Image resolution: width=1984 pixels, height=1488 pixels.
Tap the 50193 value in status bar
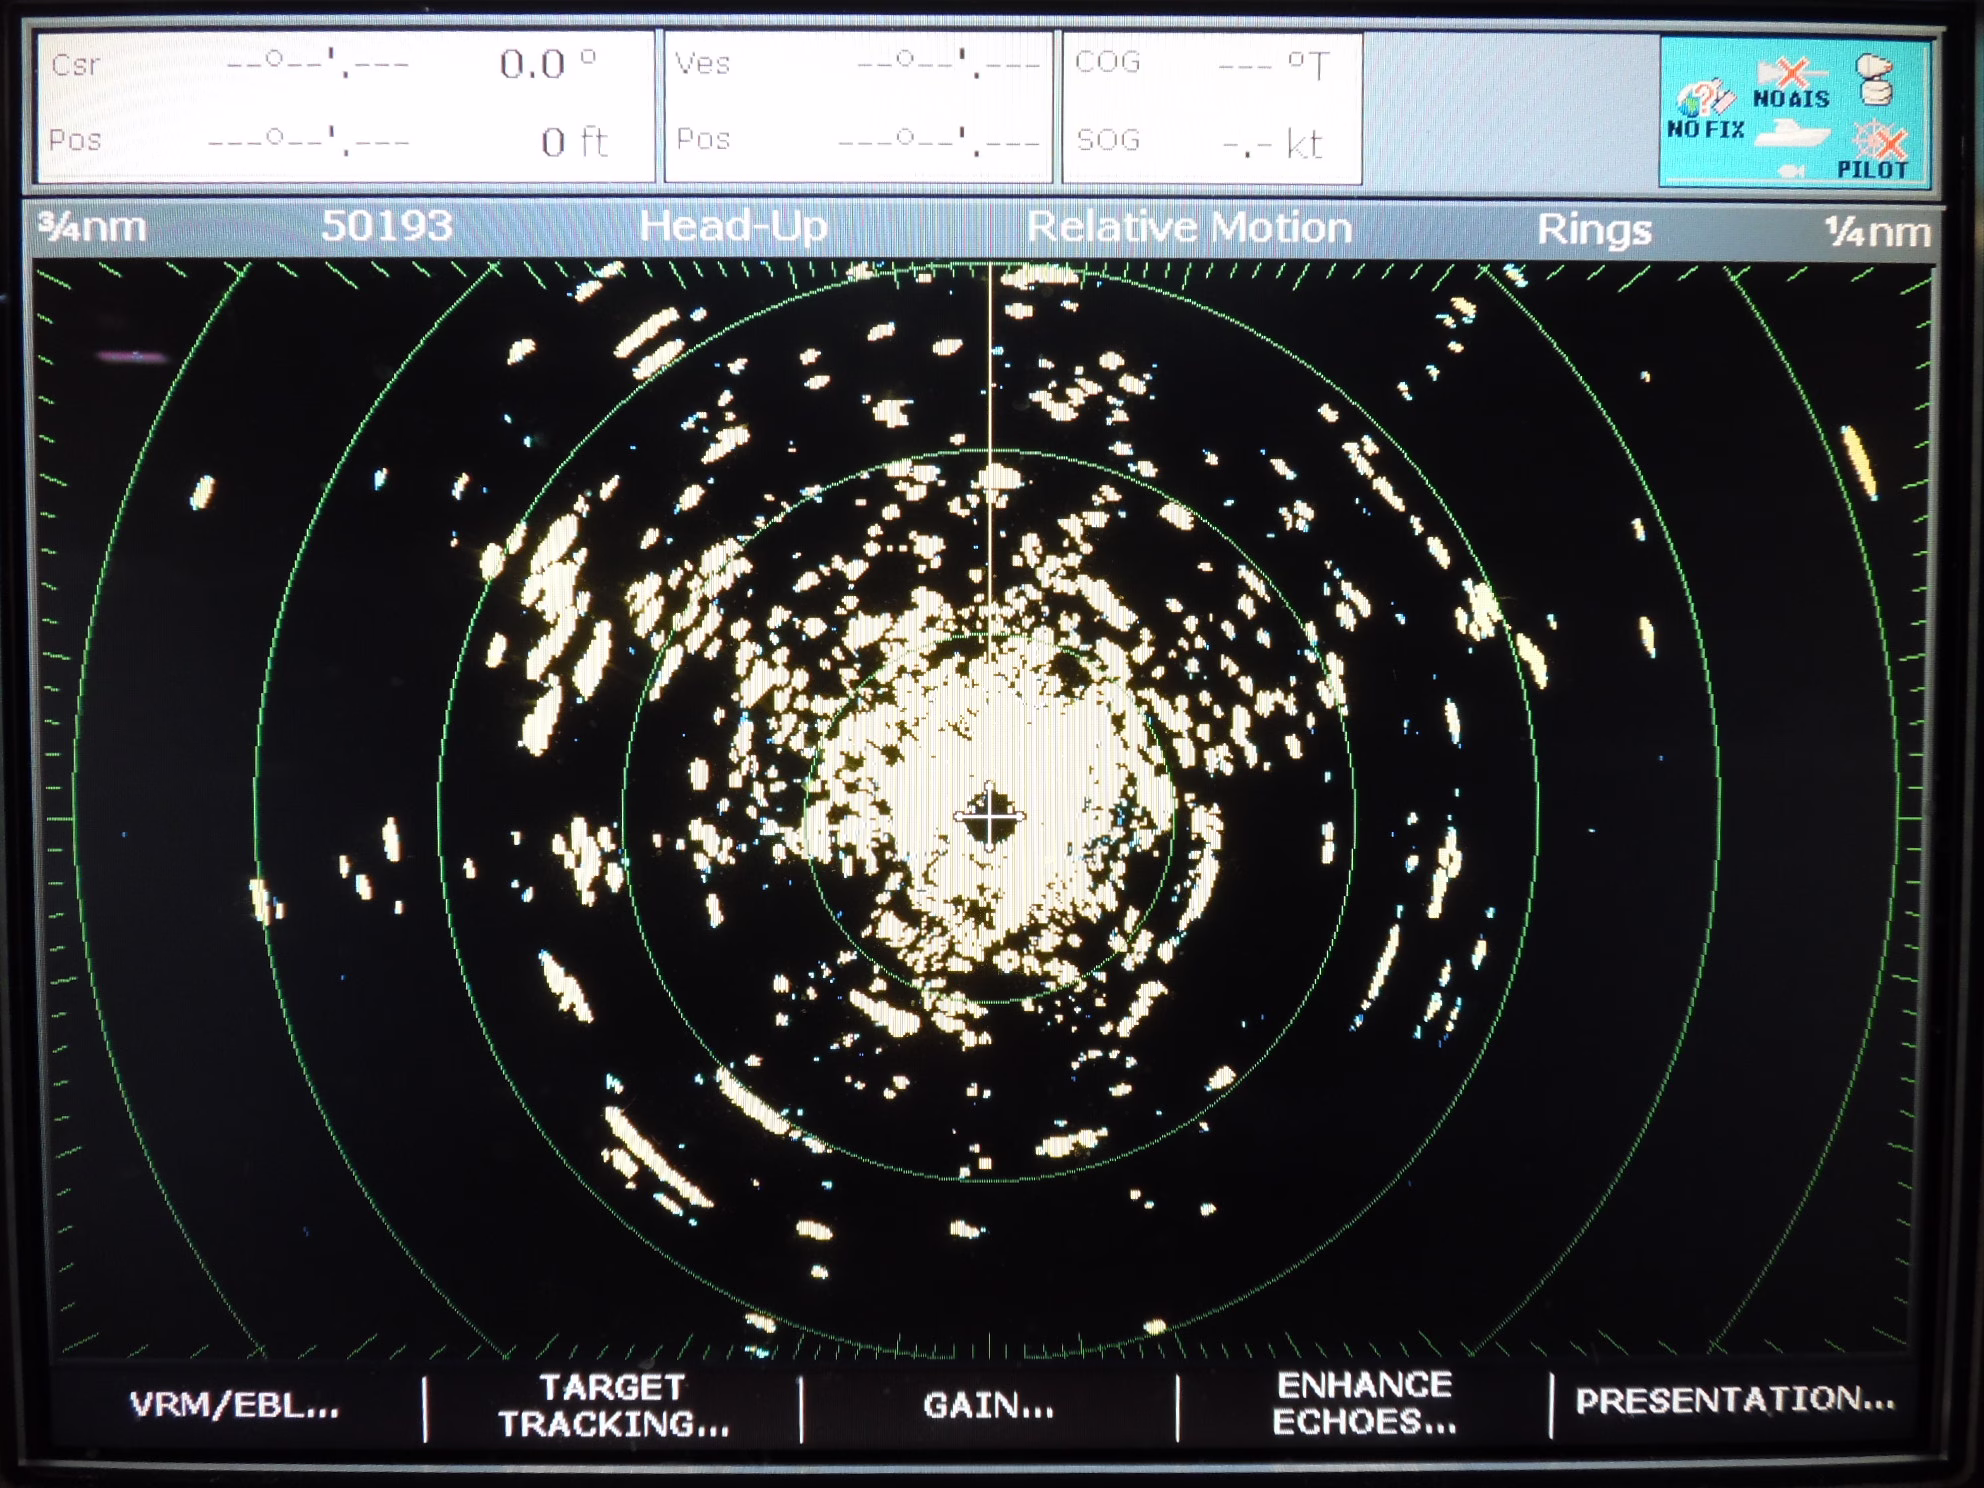tap(387, 226)
